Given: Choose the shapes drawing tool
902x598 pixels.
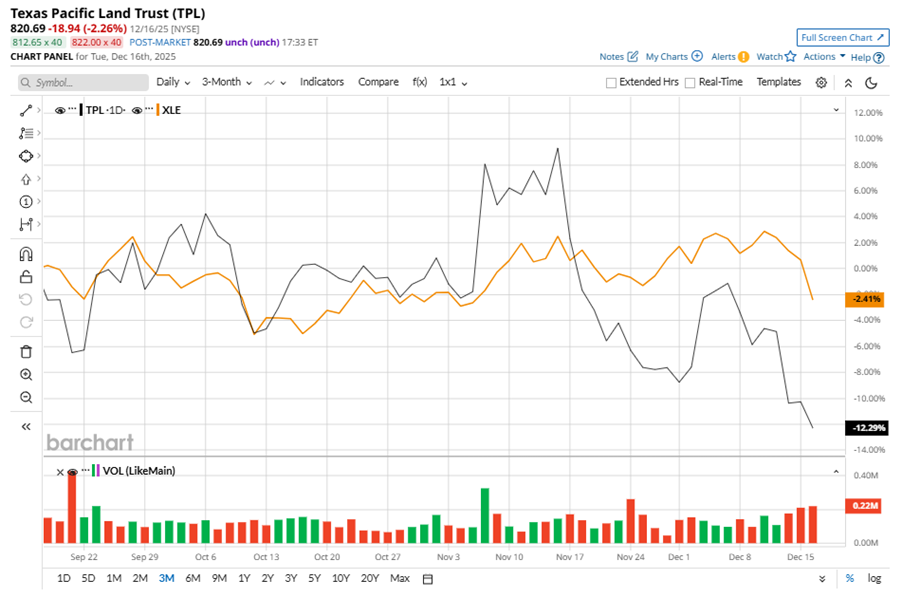Looking at the screenshot, I should pyautogui.click(x=26, y=156).
